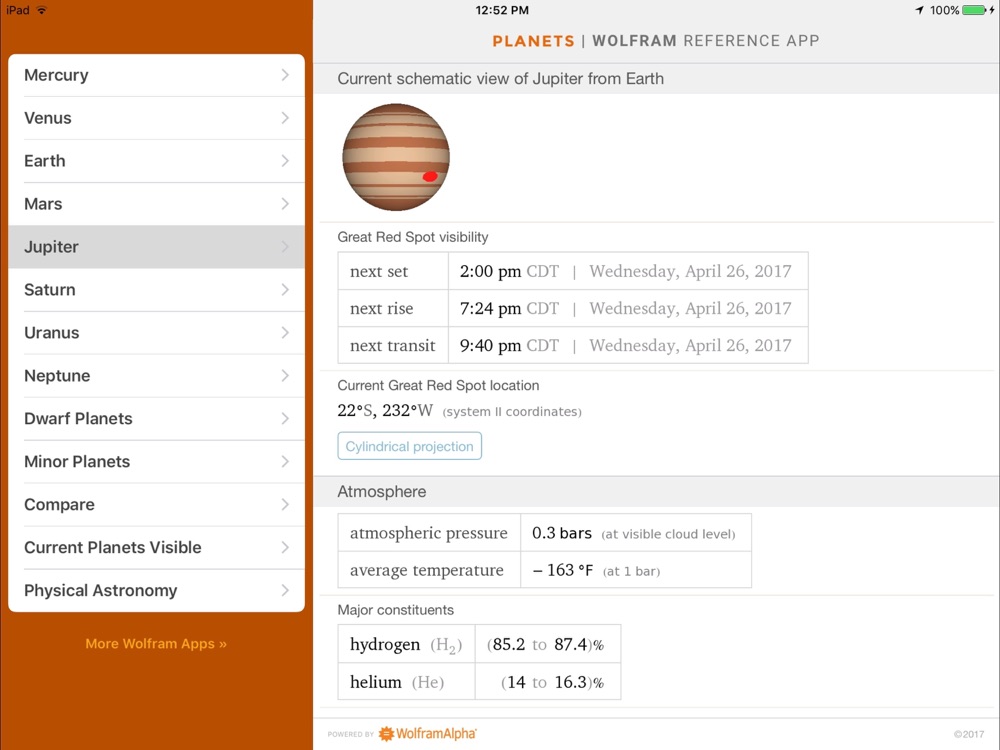
Task: Click the chevron beside Saturn
Action: pyautogui.click(x=285, y=290)
